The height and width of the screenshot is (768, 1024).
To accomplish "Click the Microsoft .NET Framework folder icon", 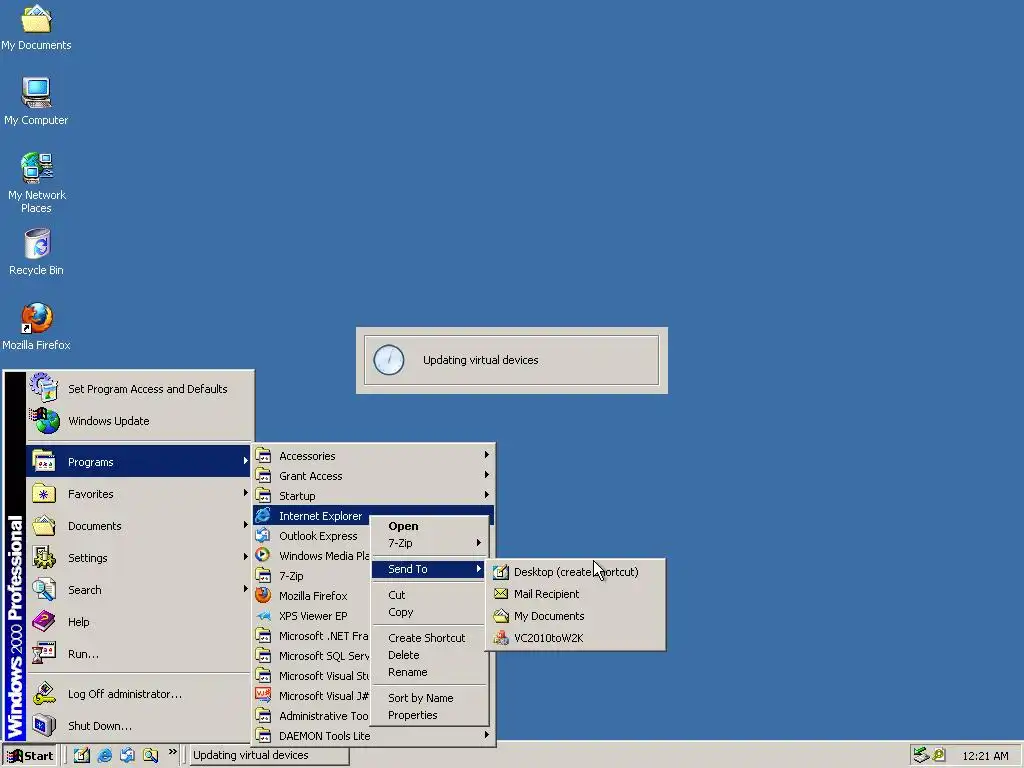I will (263, 635).
